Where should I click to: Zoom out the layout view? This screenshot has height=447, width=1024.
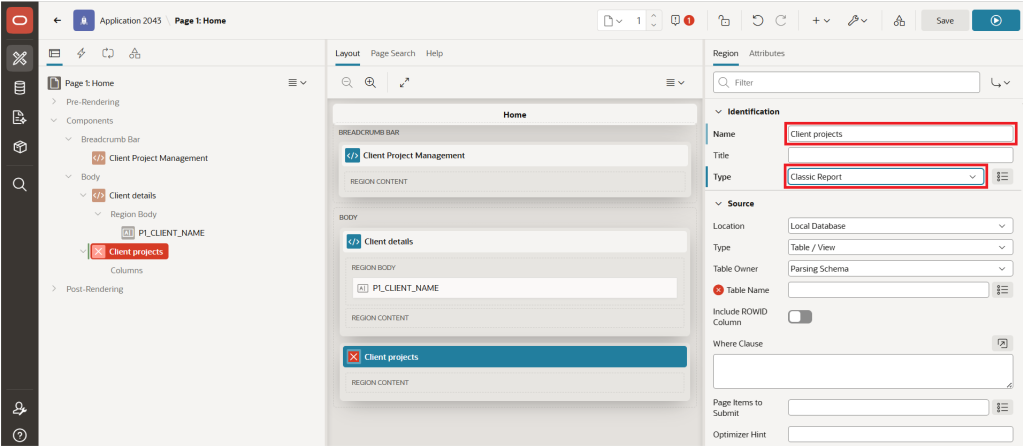347,82
